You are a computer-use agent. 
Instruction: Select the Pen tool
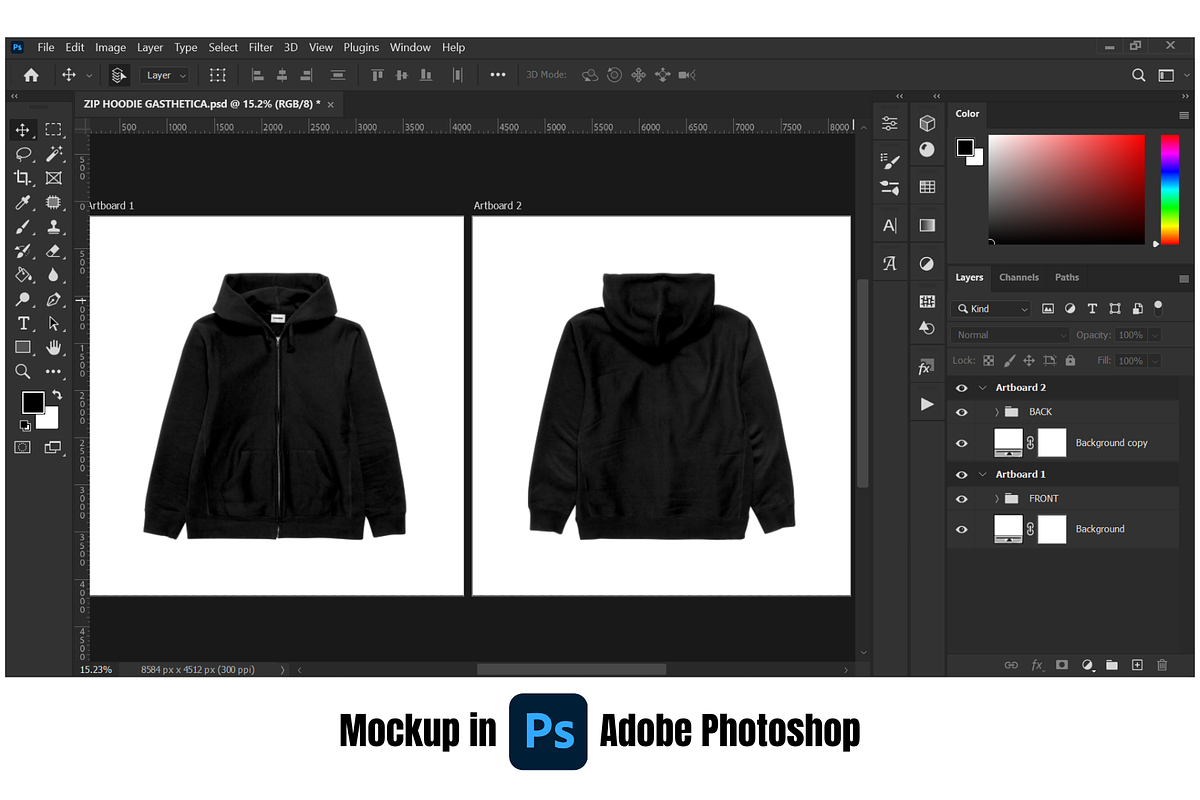(x=54, y=299)
